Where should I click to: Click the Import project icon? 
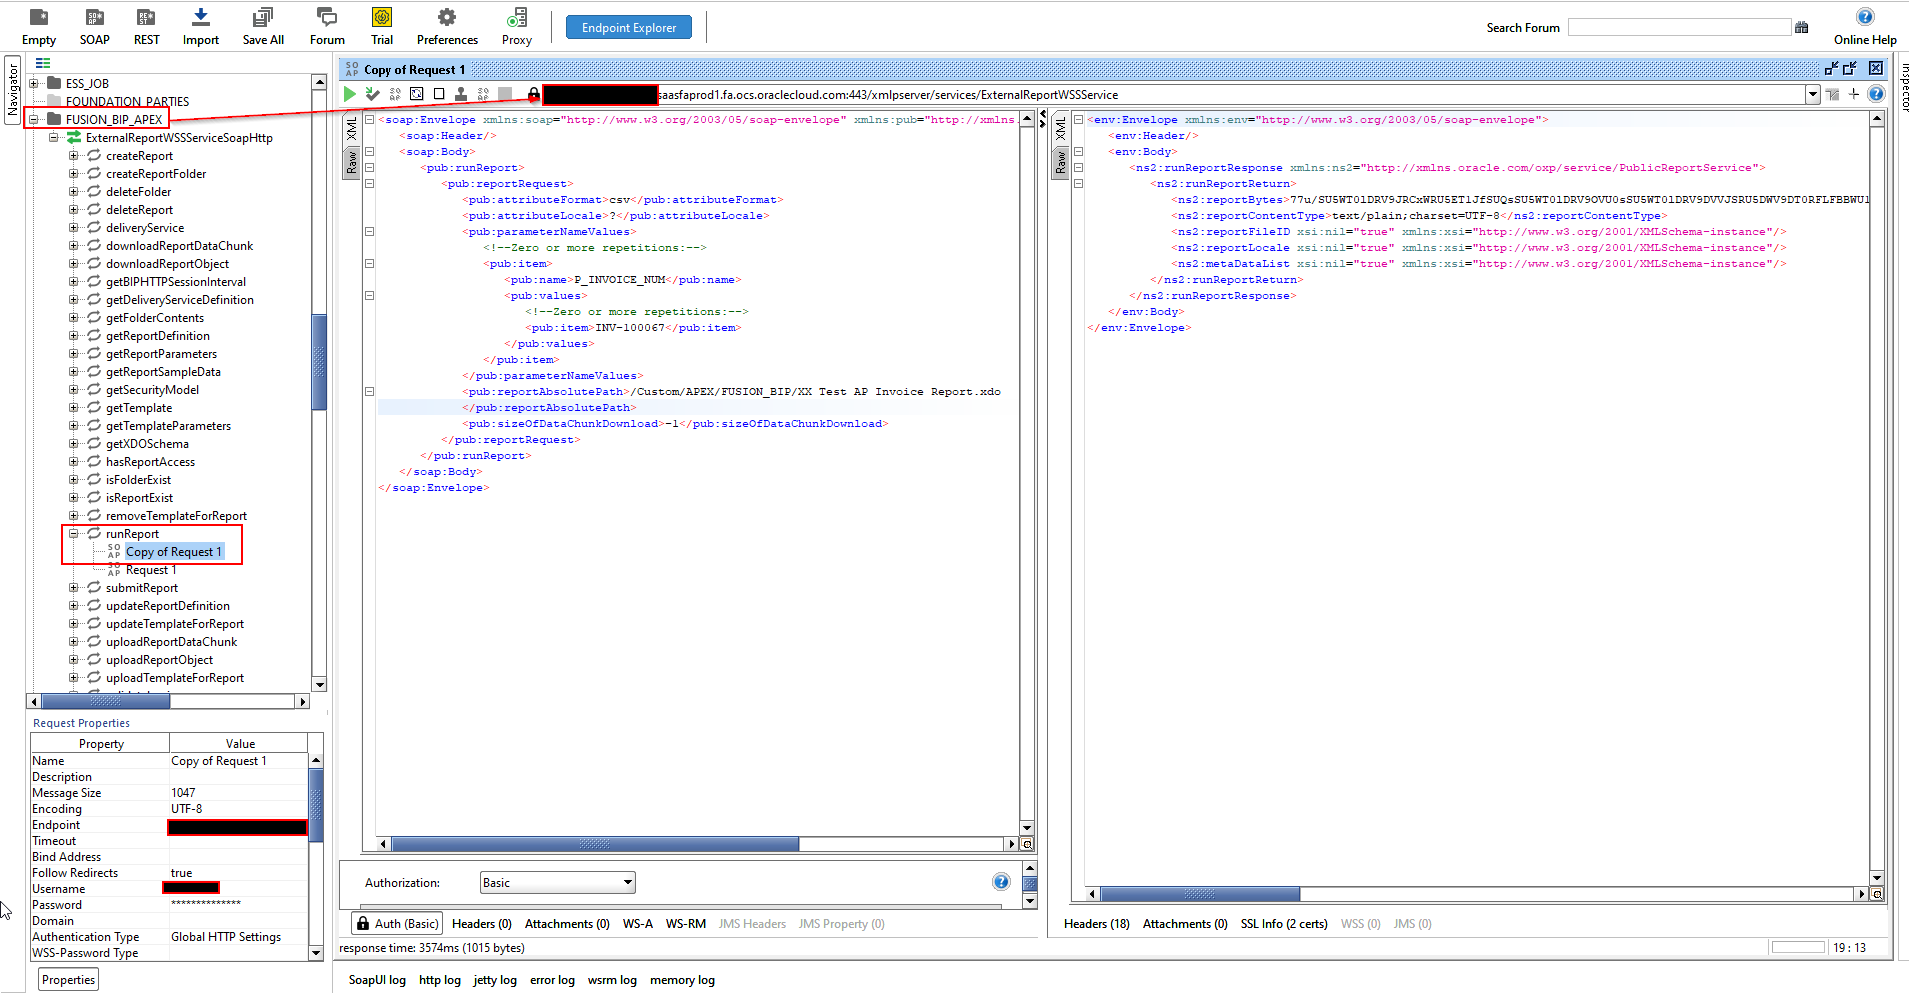pyautogui.click(x=200, y=17)
